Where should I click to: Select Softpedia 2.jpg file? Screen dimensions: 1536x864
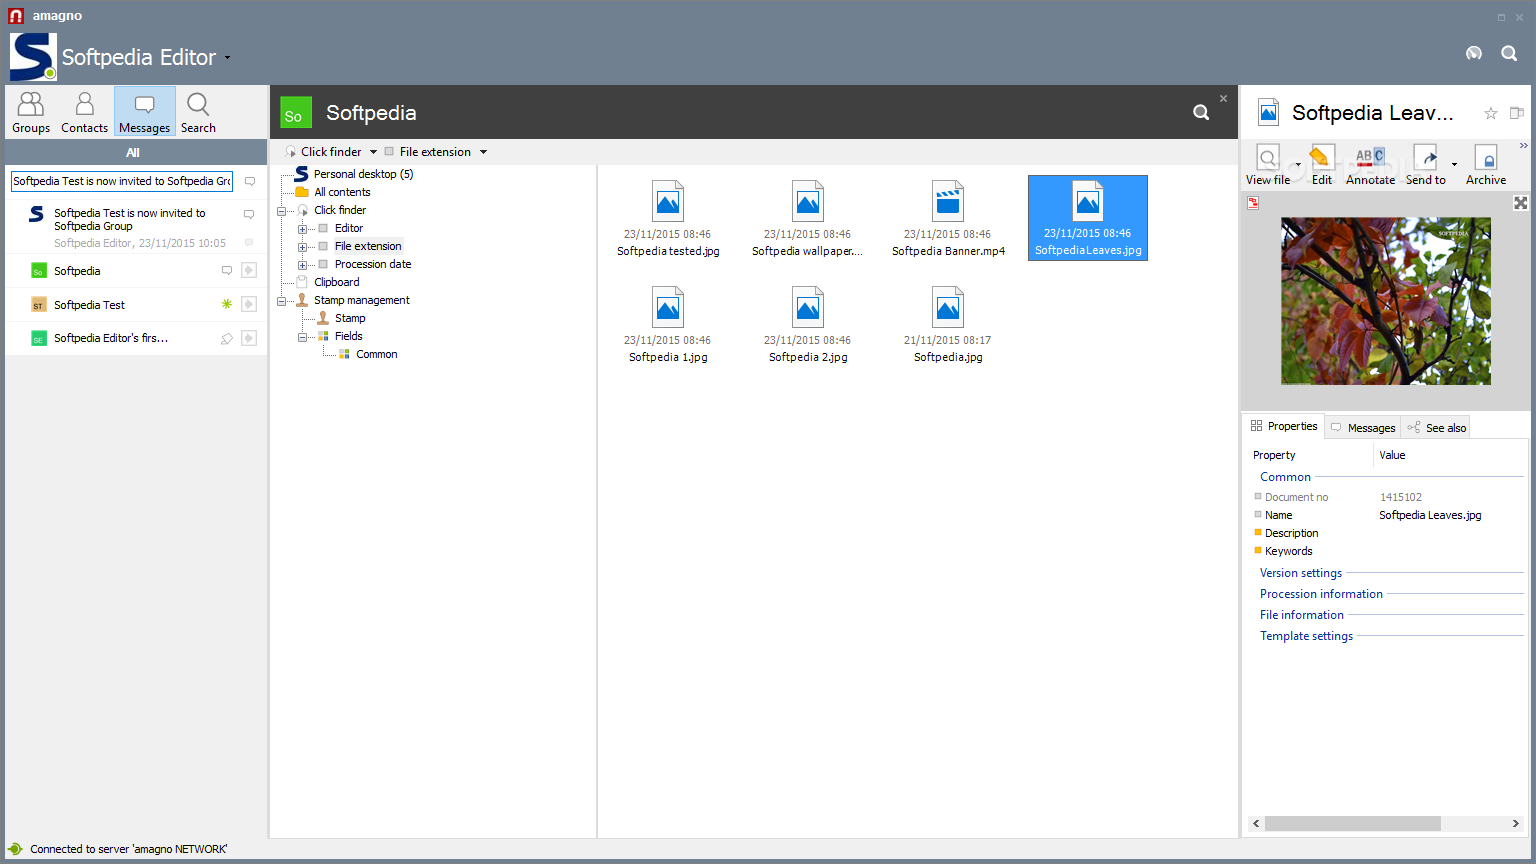808,325
